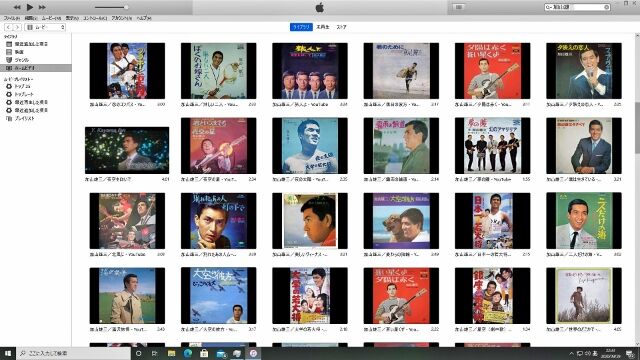Image resolution: width=640 pixels, height=360 pixels.
Task: Adjust the volume slider
Action: [111, 7]
